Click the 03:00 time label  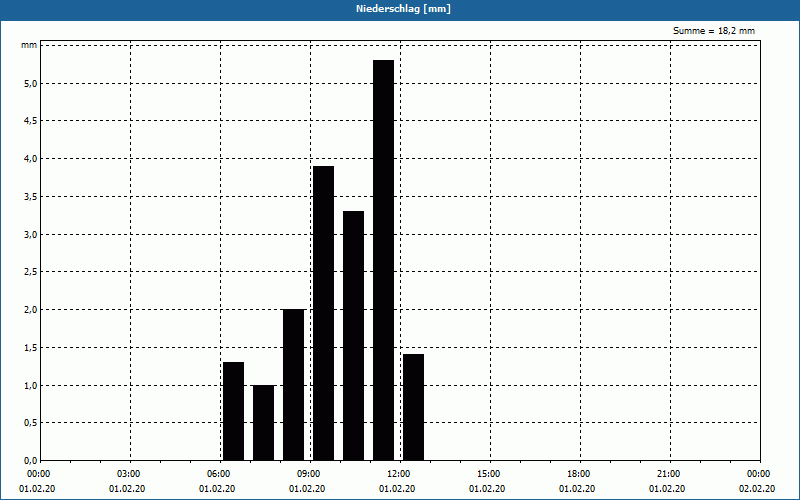click(131, 474)
